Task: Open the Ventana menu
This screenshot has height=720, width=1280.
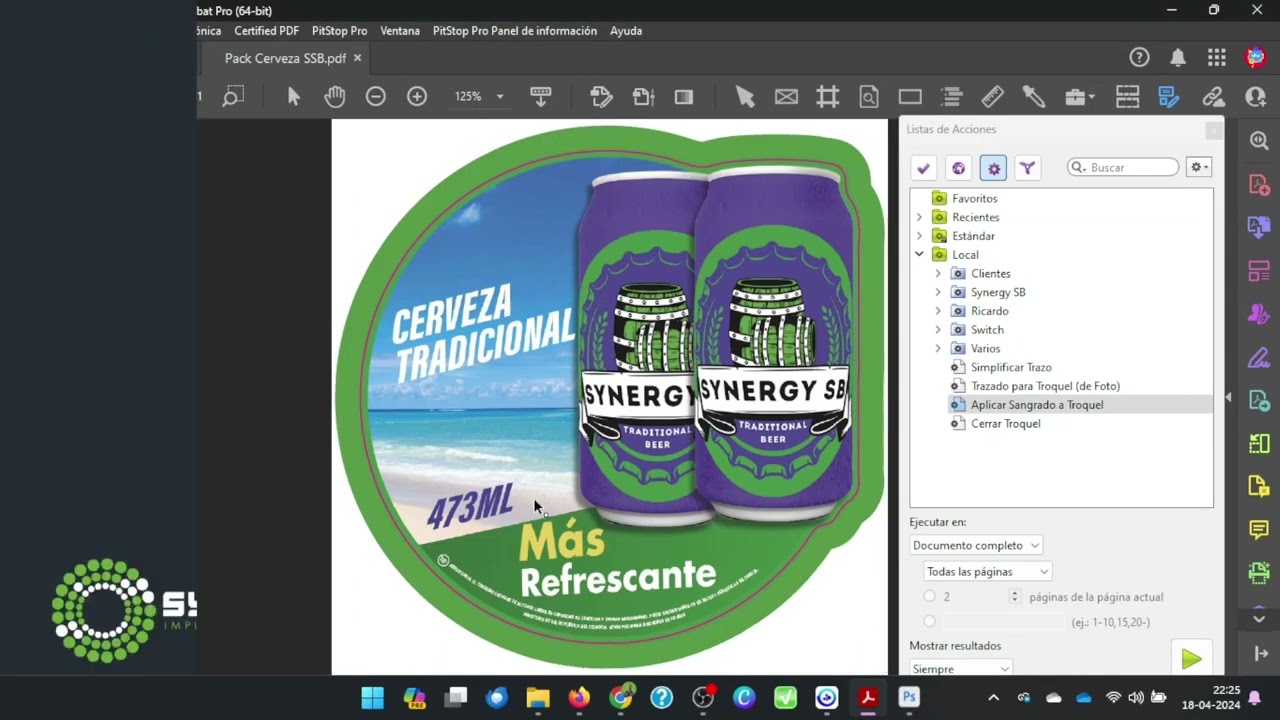Action: [400, 31]
